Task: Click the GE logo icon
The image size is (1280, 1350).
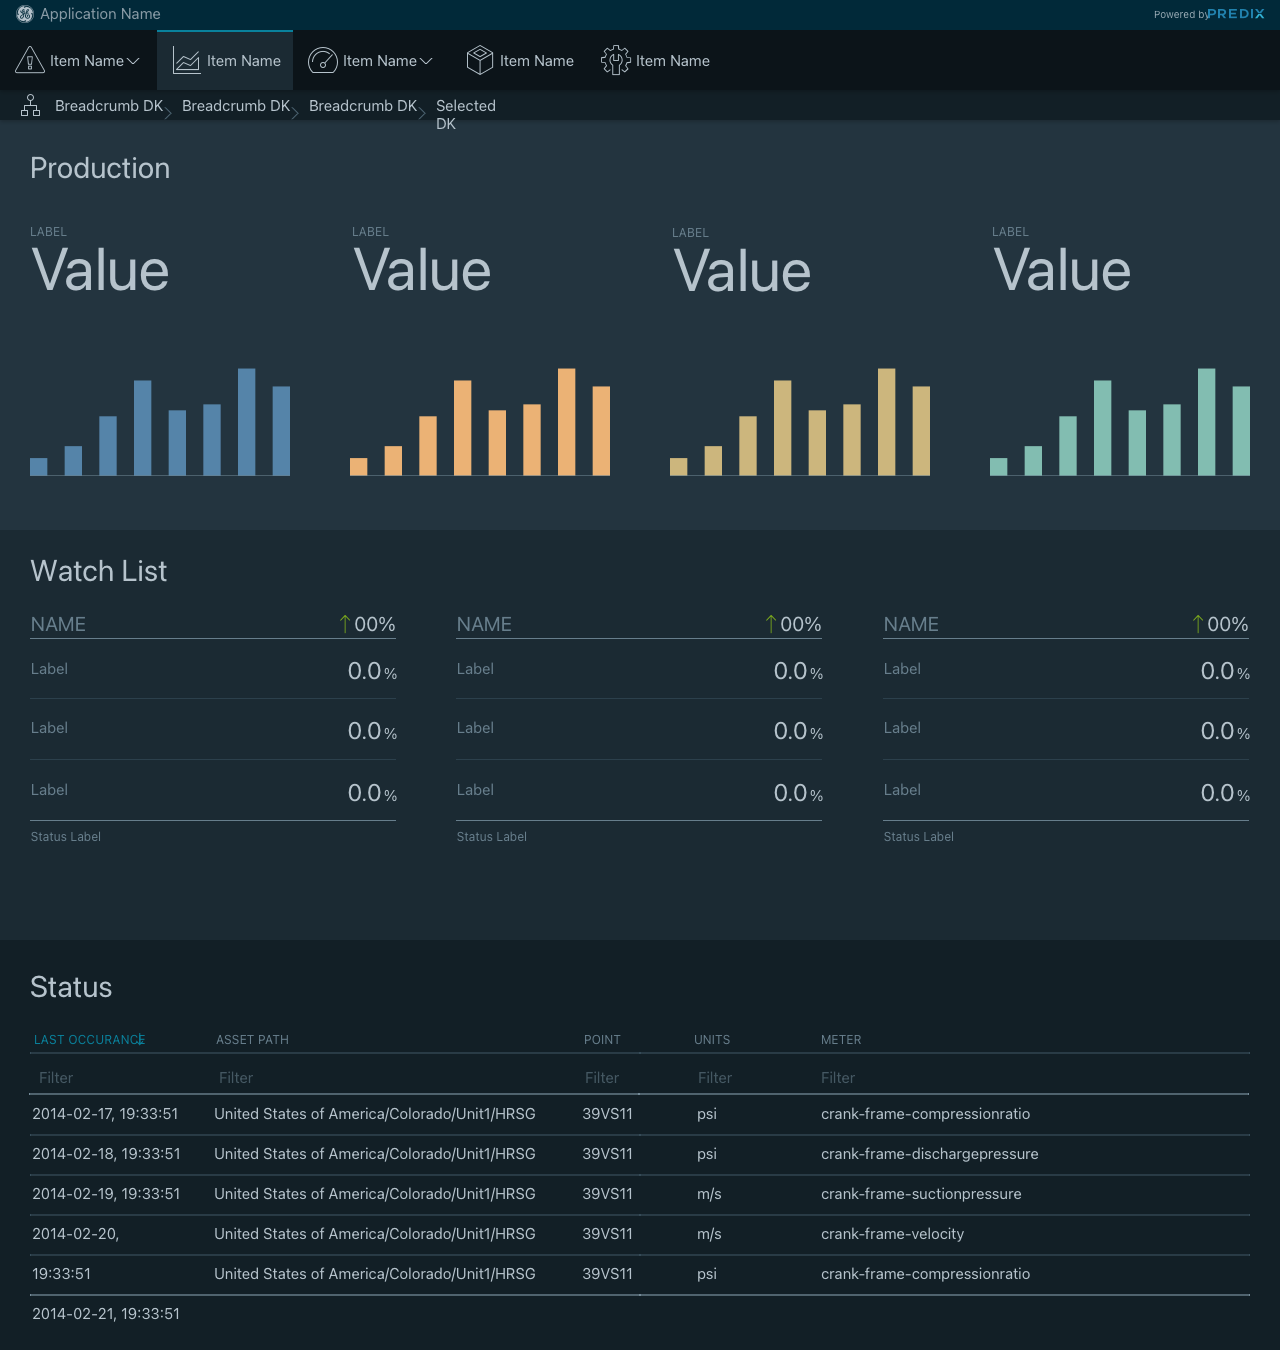Action: pyautogui.click(x=25, y=14)
